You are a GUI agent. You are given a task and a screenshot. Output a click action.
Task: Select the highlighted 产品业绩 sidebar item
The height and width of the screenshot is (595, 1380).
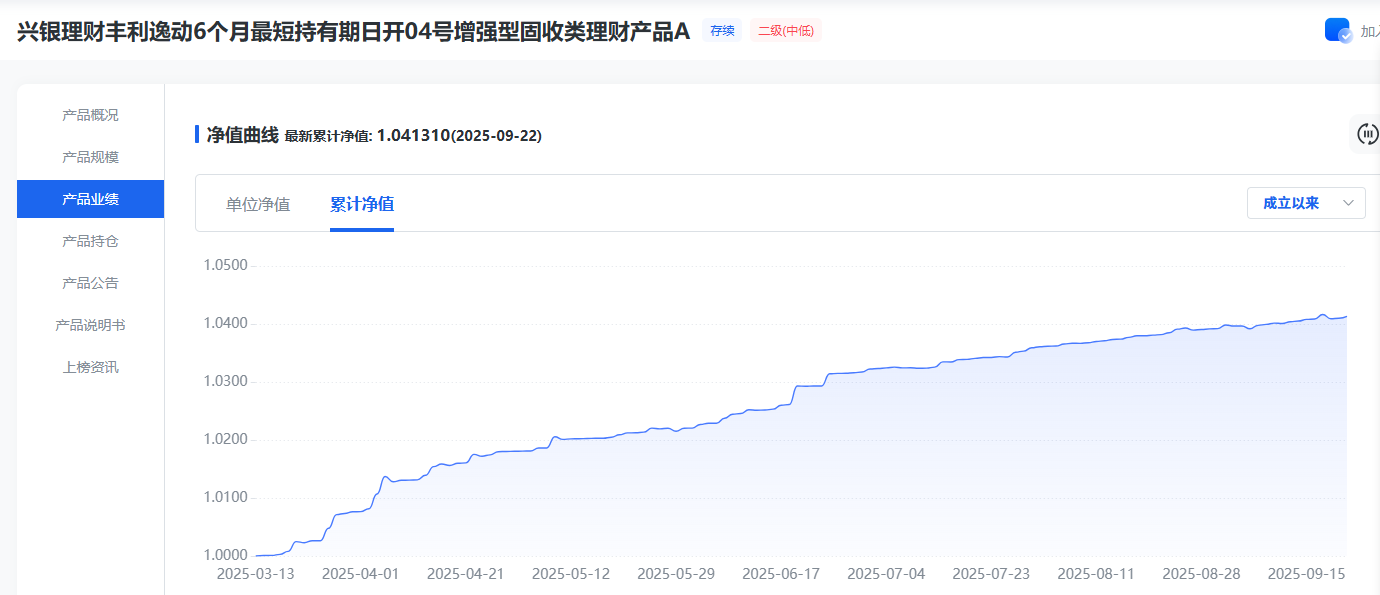90,199
